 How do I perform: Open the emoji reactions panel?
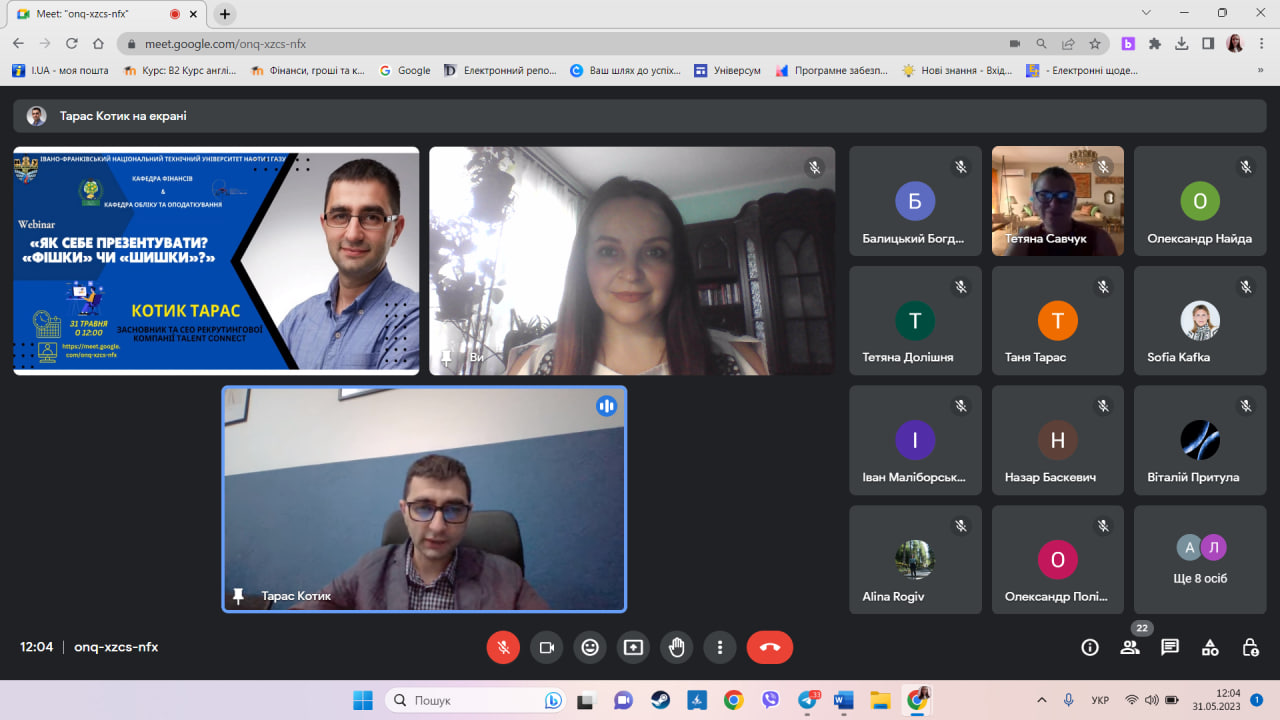click(590, 647)
